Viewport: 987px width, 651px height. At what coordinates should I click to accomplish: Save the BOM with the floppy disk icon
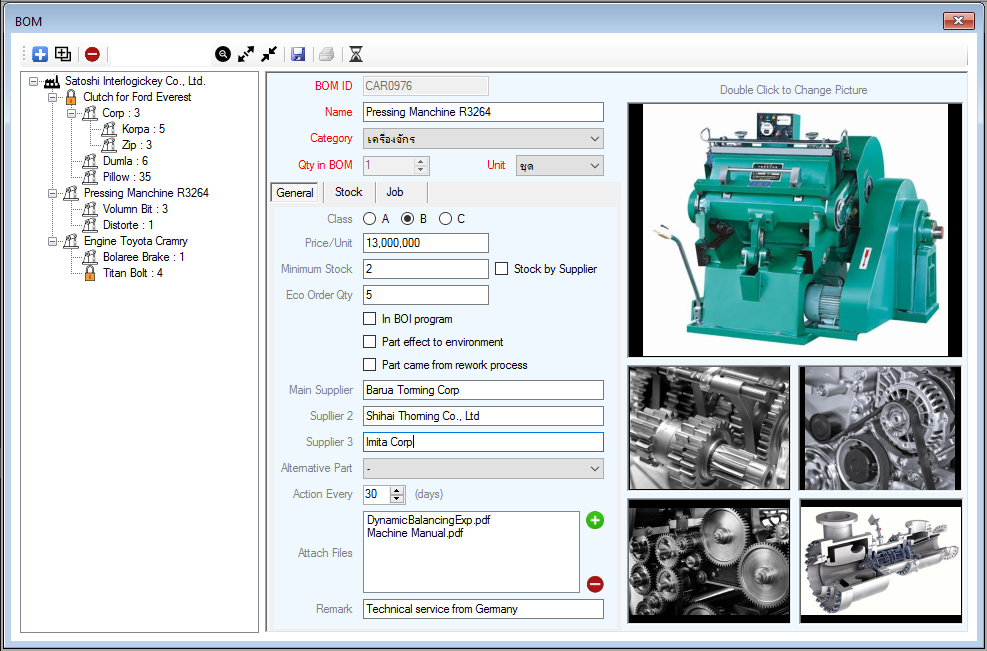click(298, 54)
